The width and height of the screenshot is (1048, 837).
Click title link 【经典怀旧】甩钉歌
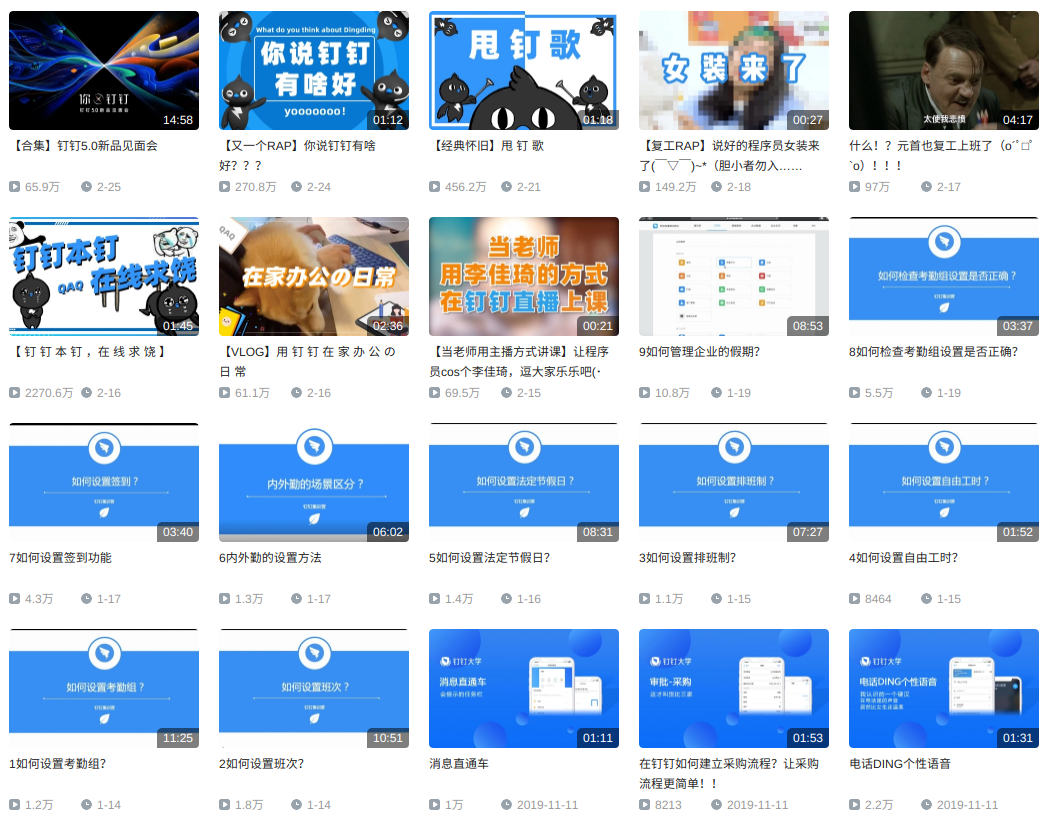(487, 146)
